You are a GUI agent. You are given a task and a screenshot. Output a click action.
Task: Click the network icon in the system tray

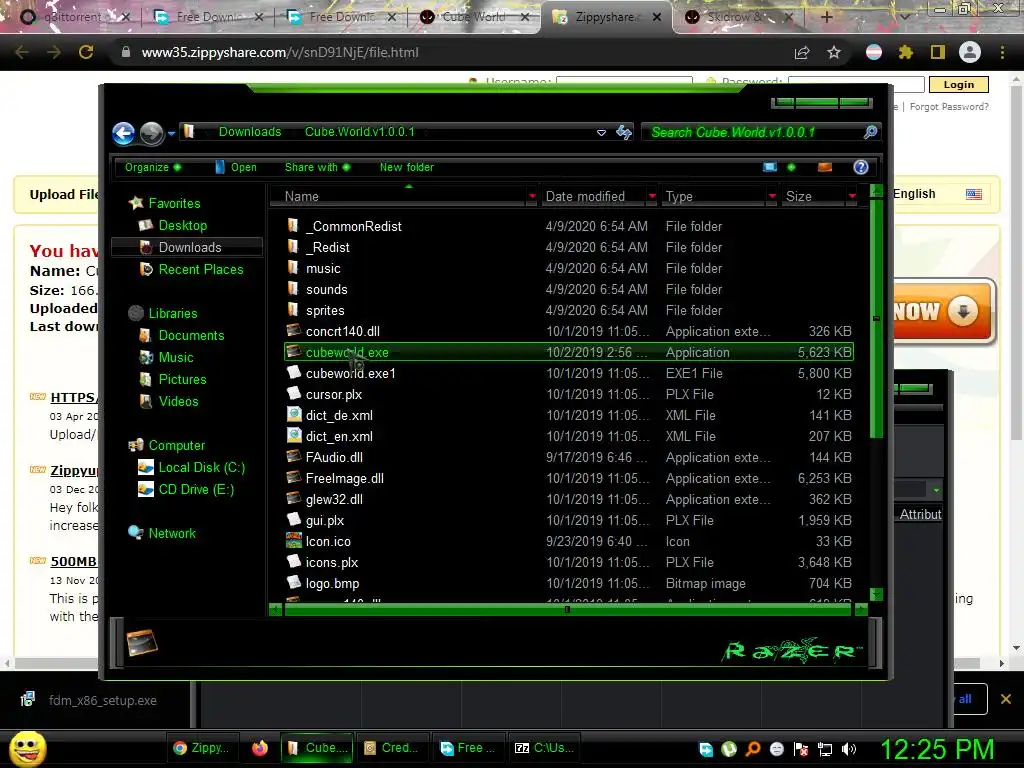click(825, 749)
